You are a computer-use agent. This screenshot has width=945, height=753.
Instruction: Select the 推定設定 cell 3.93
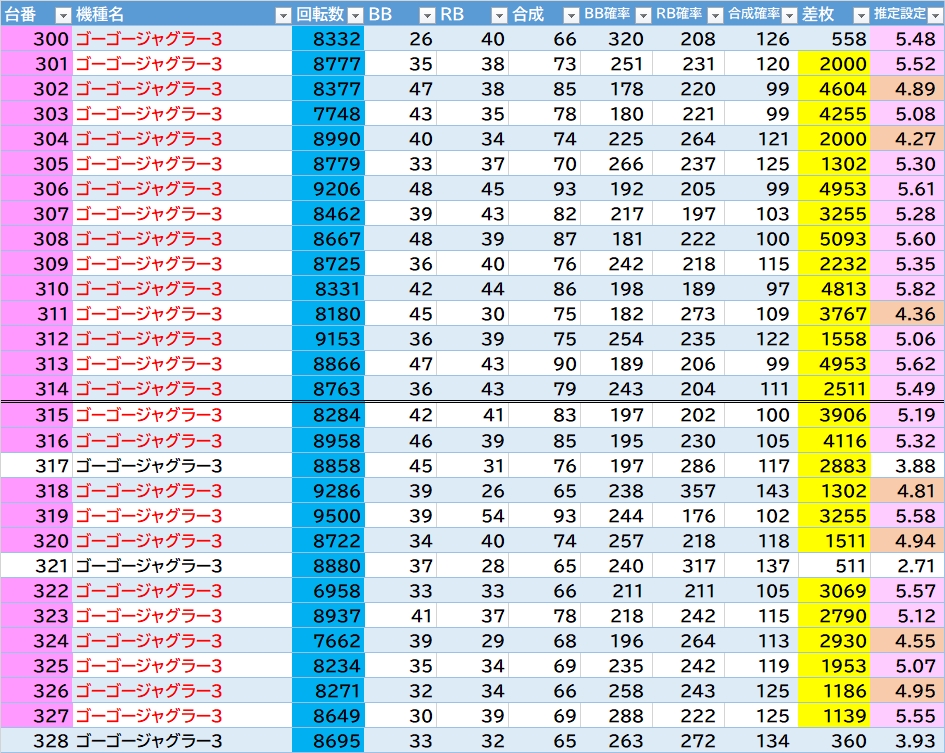(x=907, y=740)
